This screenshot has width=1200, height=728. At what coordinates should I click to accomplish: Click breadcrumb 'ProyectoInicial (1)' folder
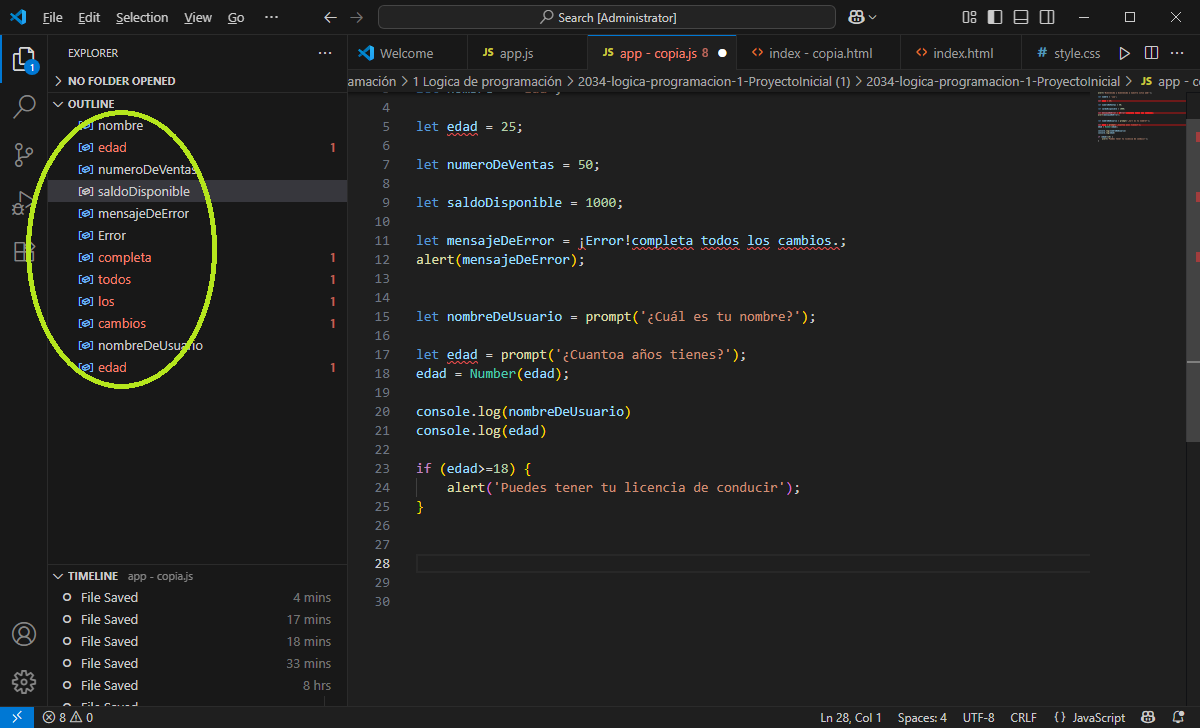pos(714,81)
